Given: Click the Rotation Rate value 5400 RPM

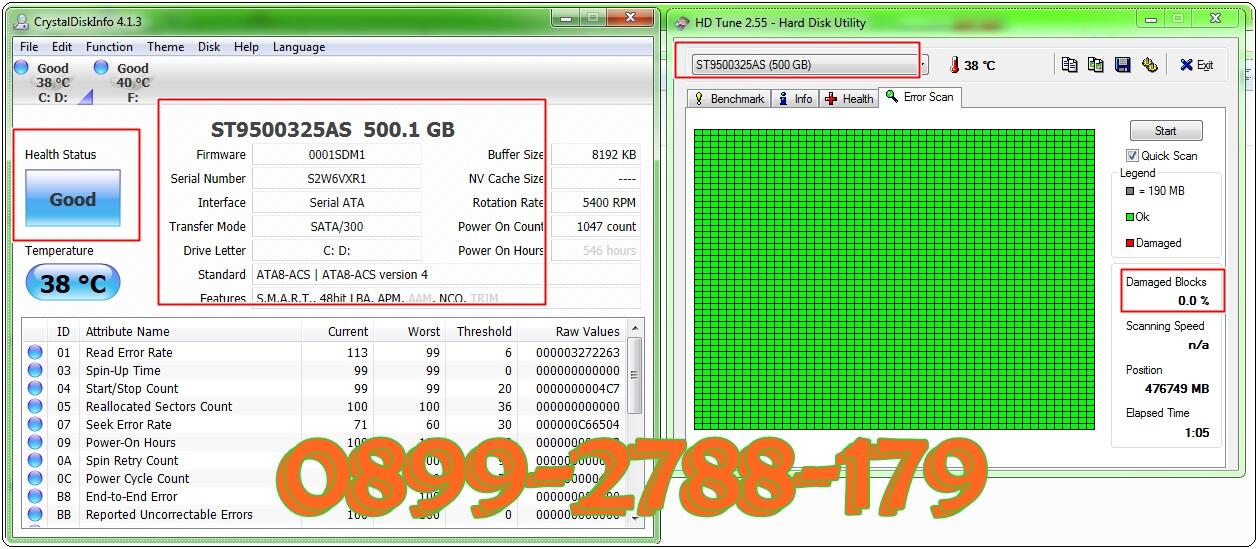Looking at the screenshot, I should (x=596, y=203).
